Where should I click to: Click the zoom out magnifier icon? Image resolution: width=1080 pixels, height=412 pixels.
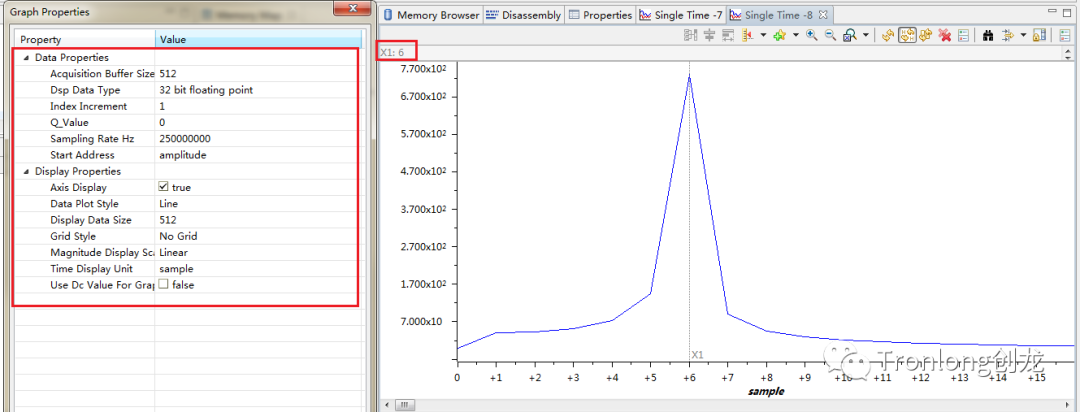pyautogui.click(x=829, y=35)
